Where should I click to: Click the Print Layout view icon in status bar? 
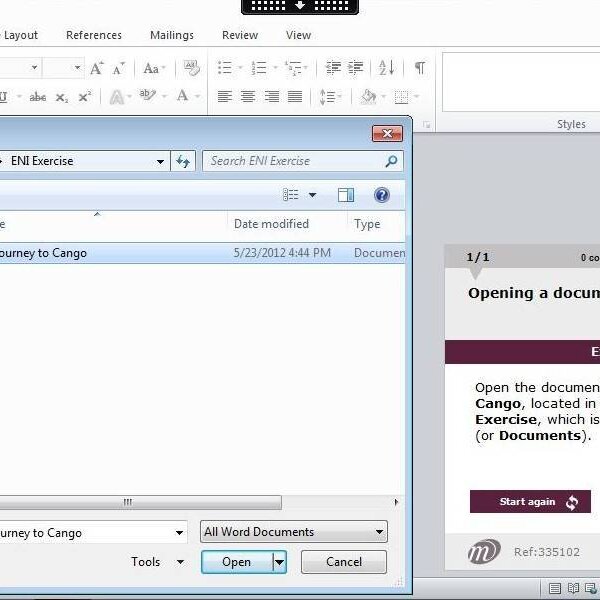[x=555, y=588]
